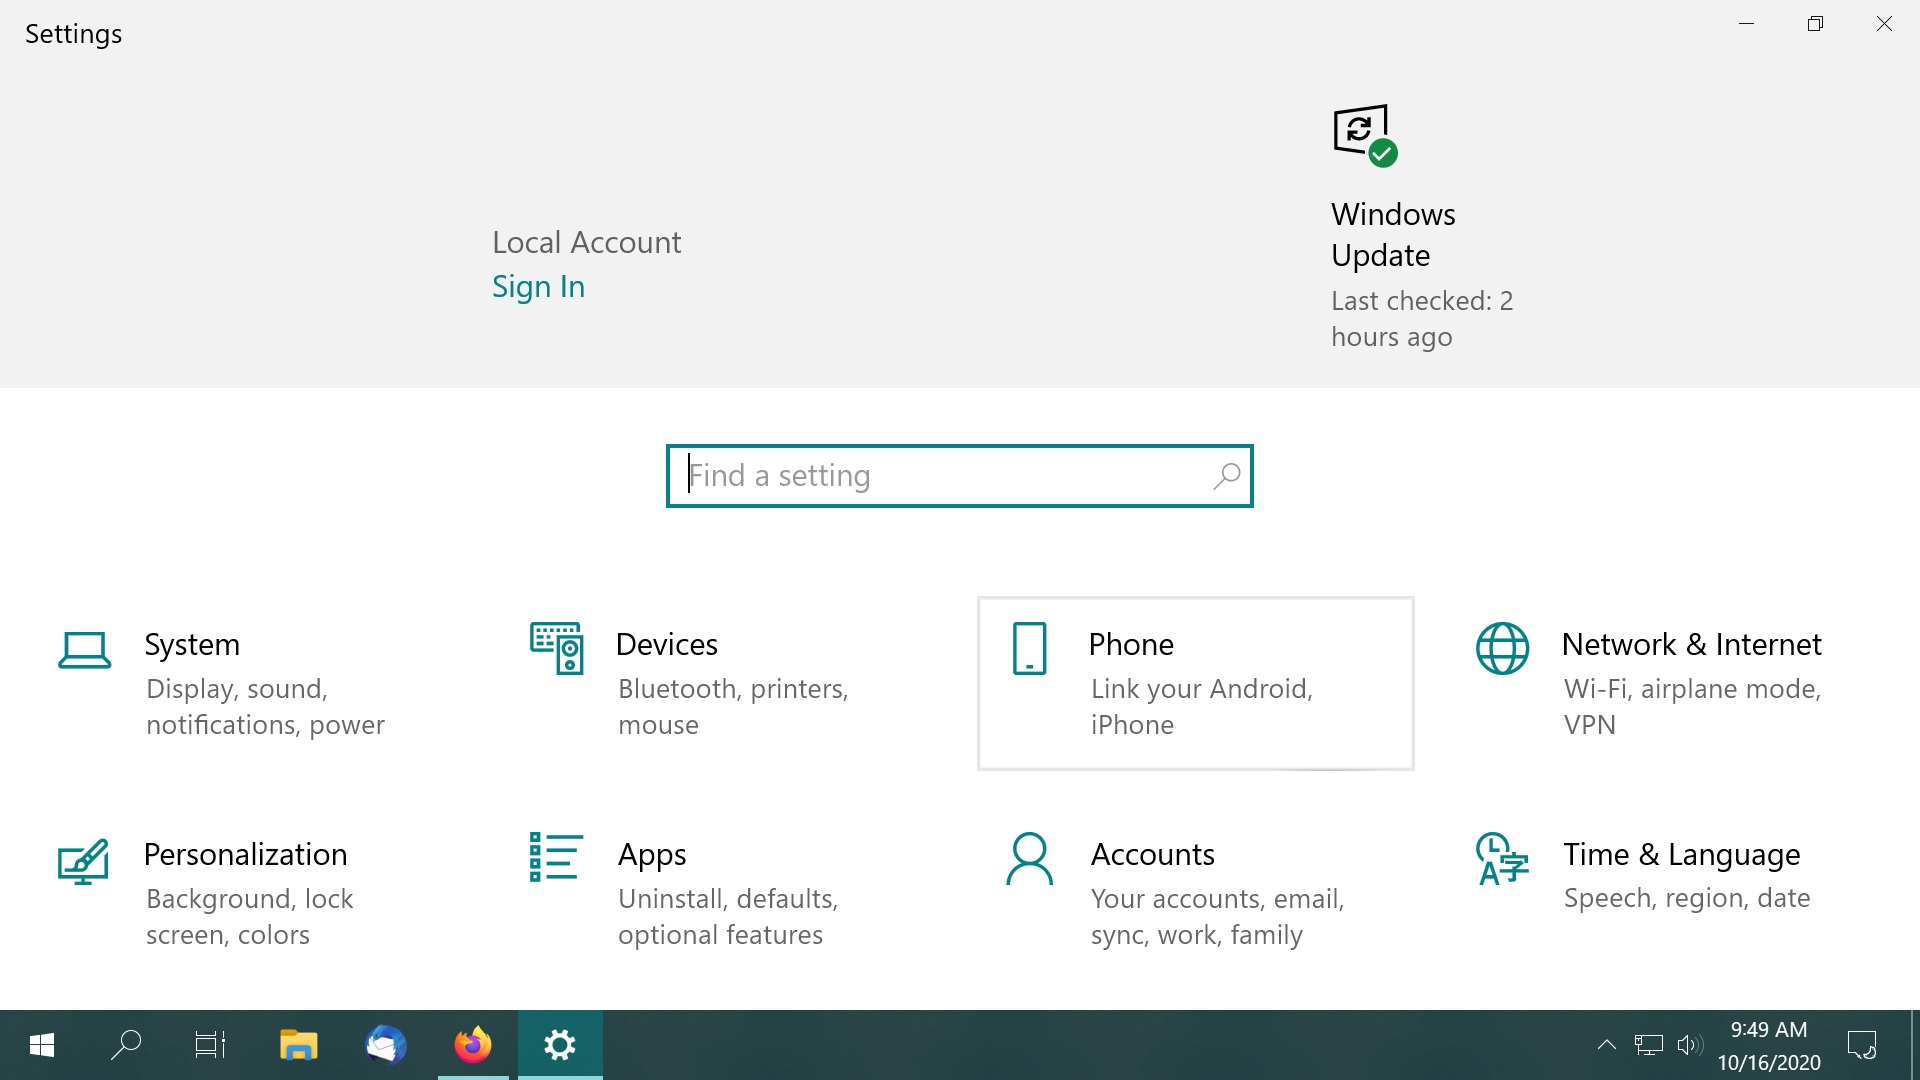1920x1080 pixels.
Task: Open Thunderbird mail from the taskbar
Action: pyautogui.click(x=386, y=1045)
